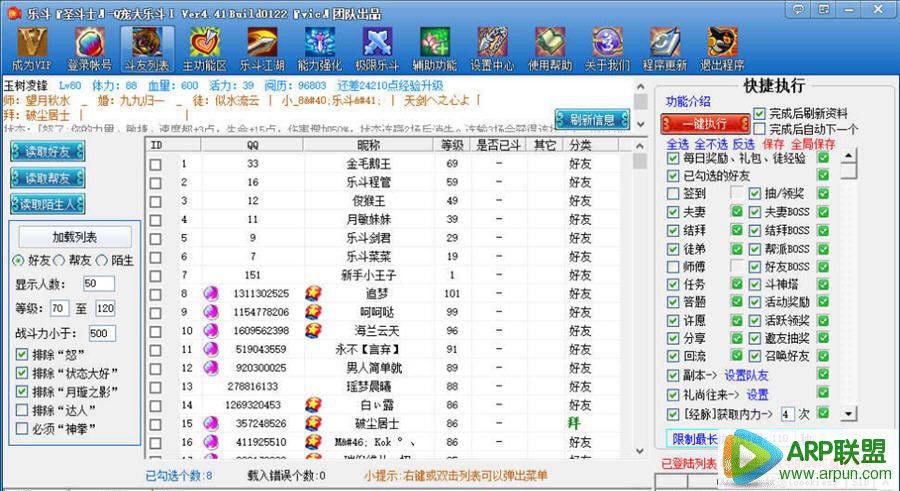Click the 经脉获取内力 count field
The height and width of the screenshot is (491, 900).
(x=787, y=413)
